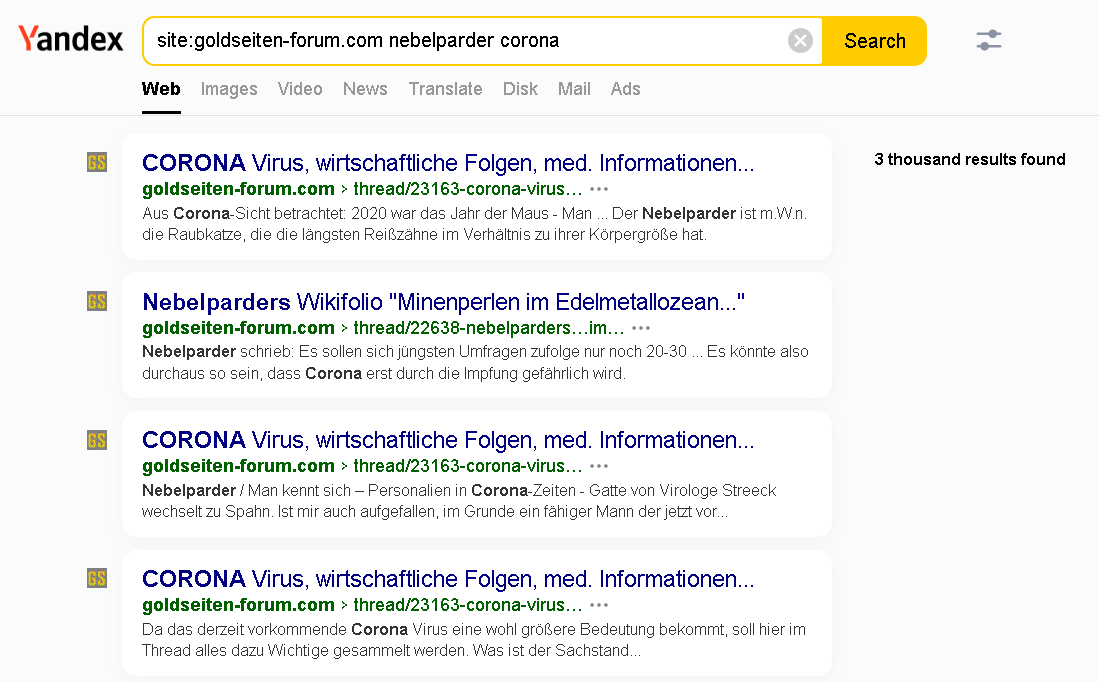Click the Yandex logo
Screen dimensions: 1099x682
(x=71, y=40)
